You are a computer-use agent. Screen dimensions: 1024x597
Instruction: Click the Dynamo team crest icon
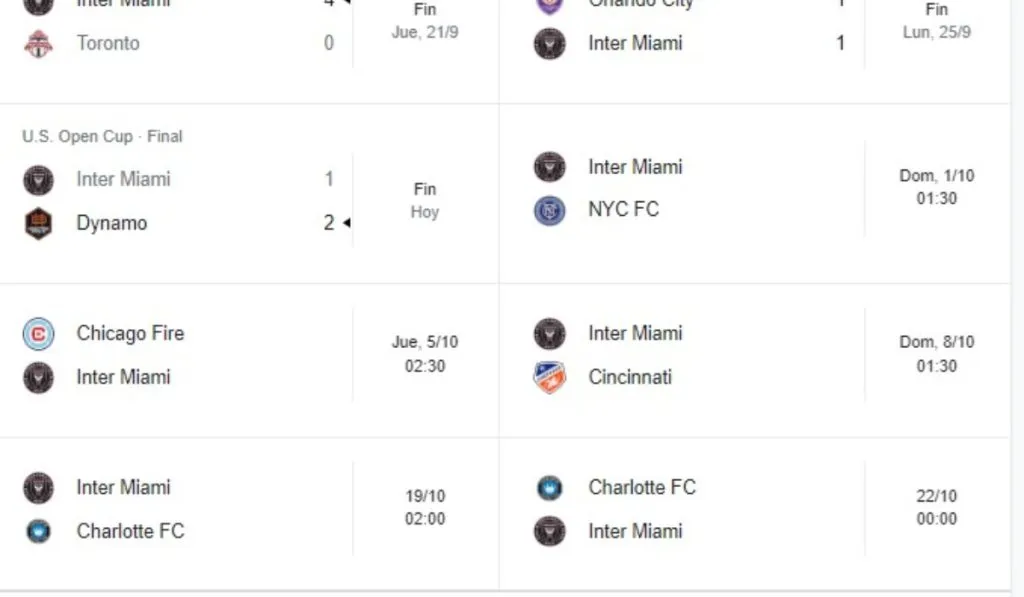[x=39, y=223]
